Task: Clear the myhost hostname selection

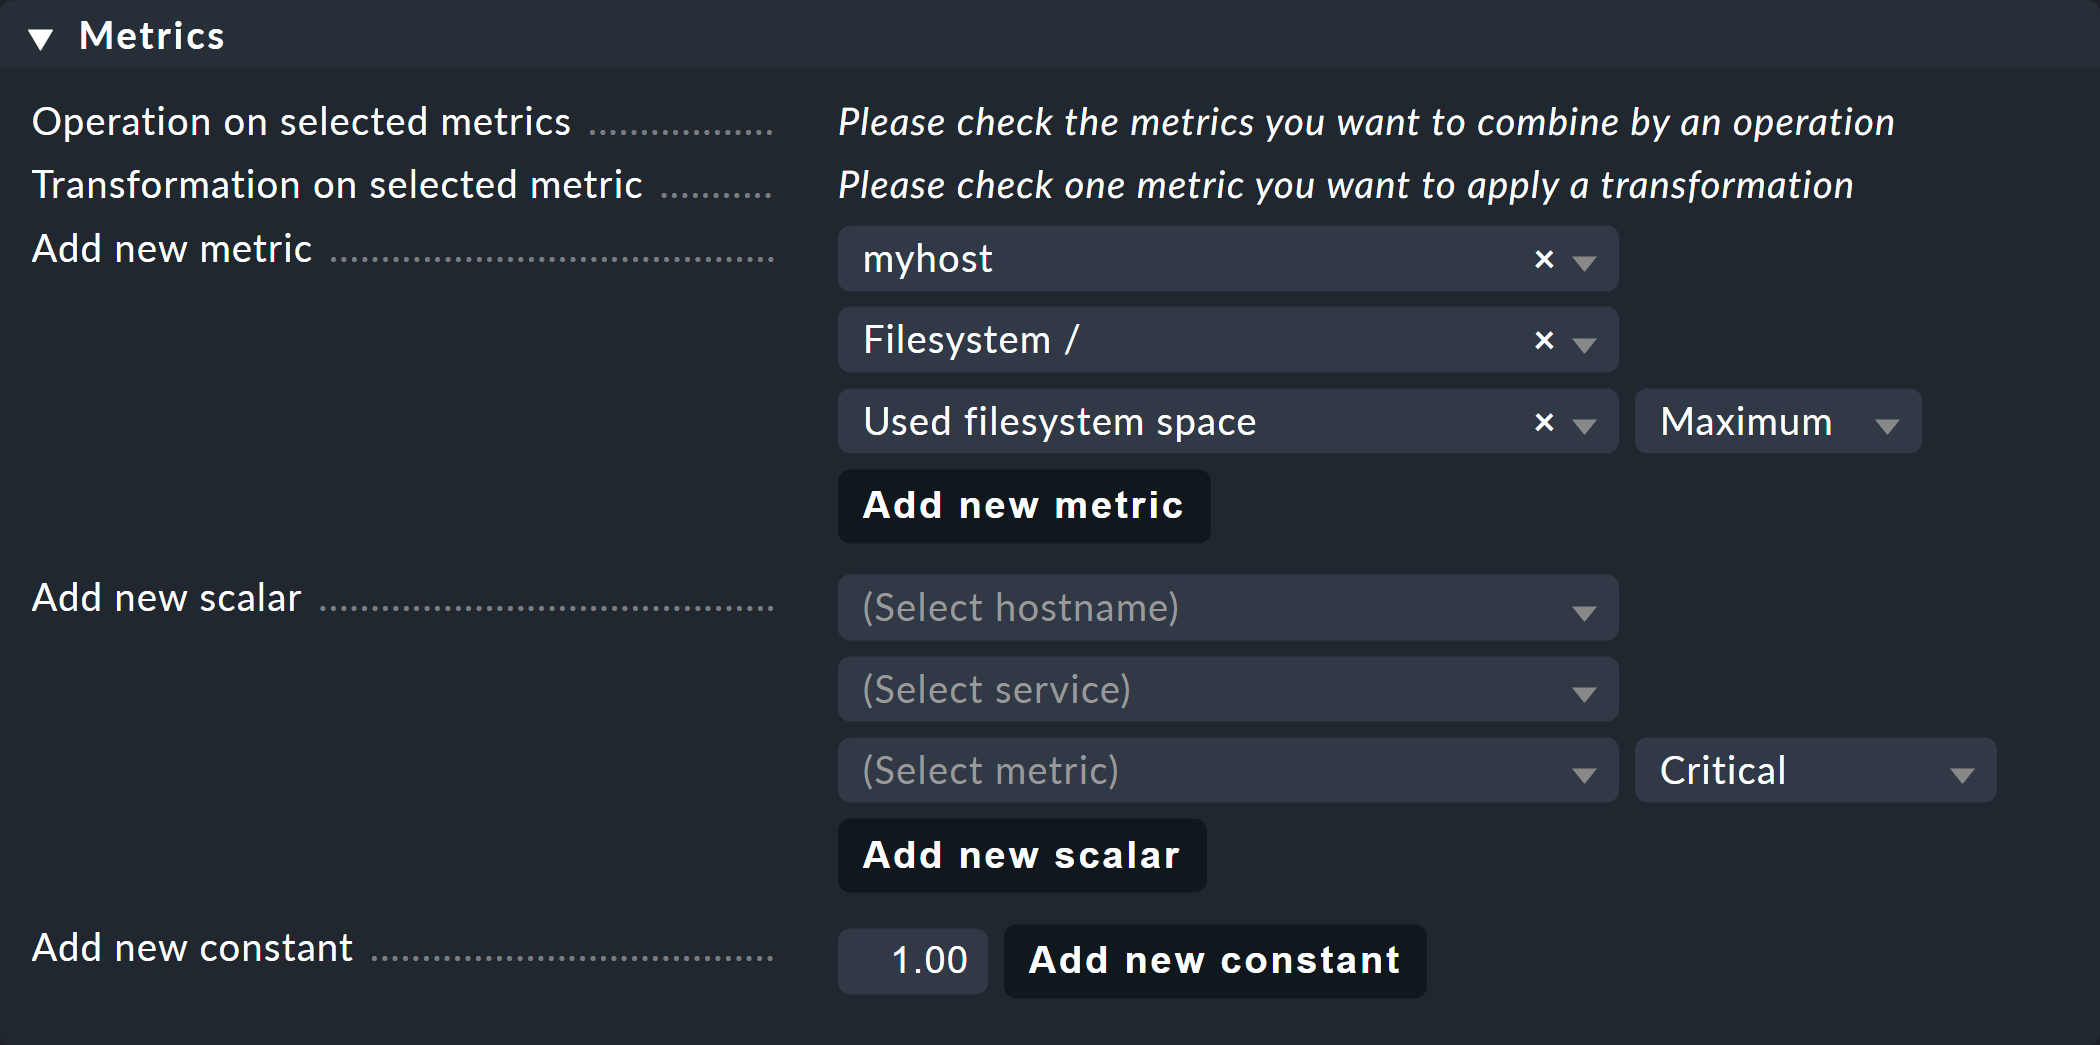Action: (1543, 258)
